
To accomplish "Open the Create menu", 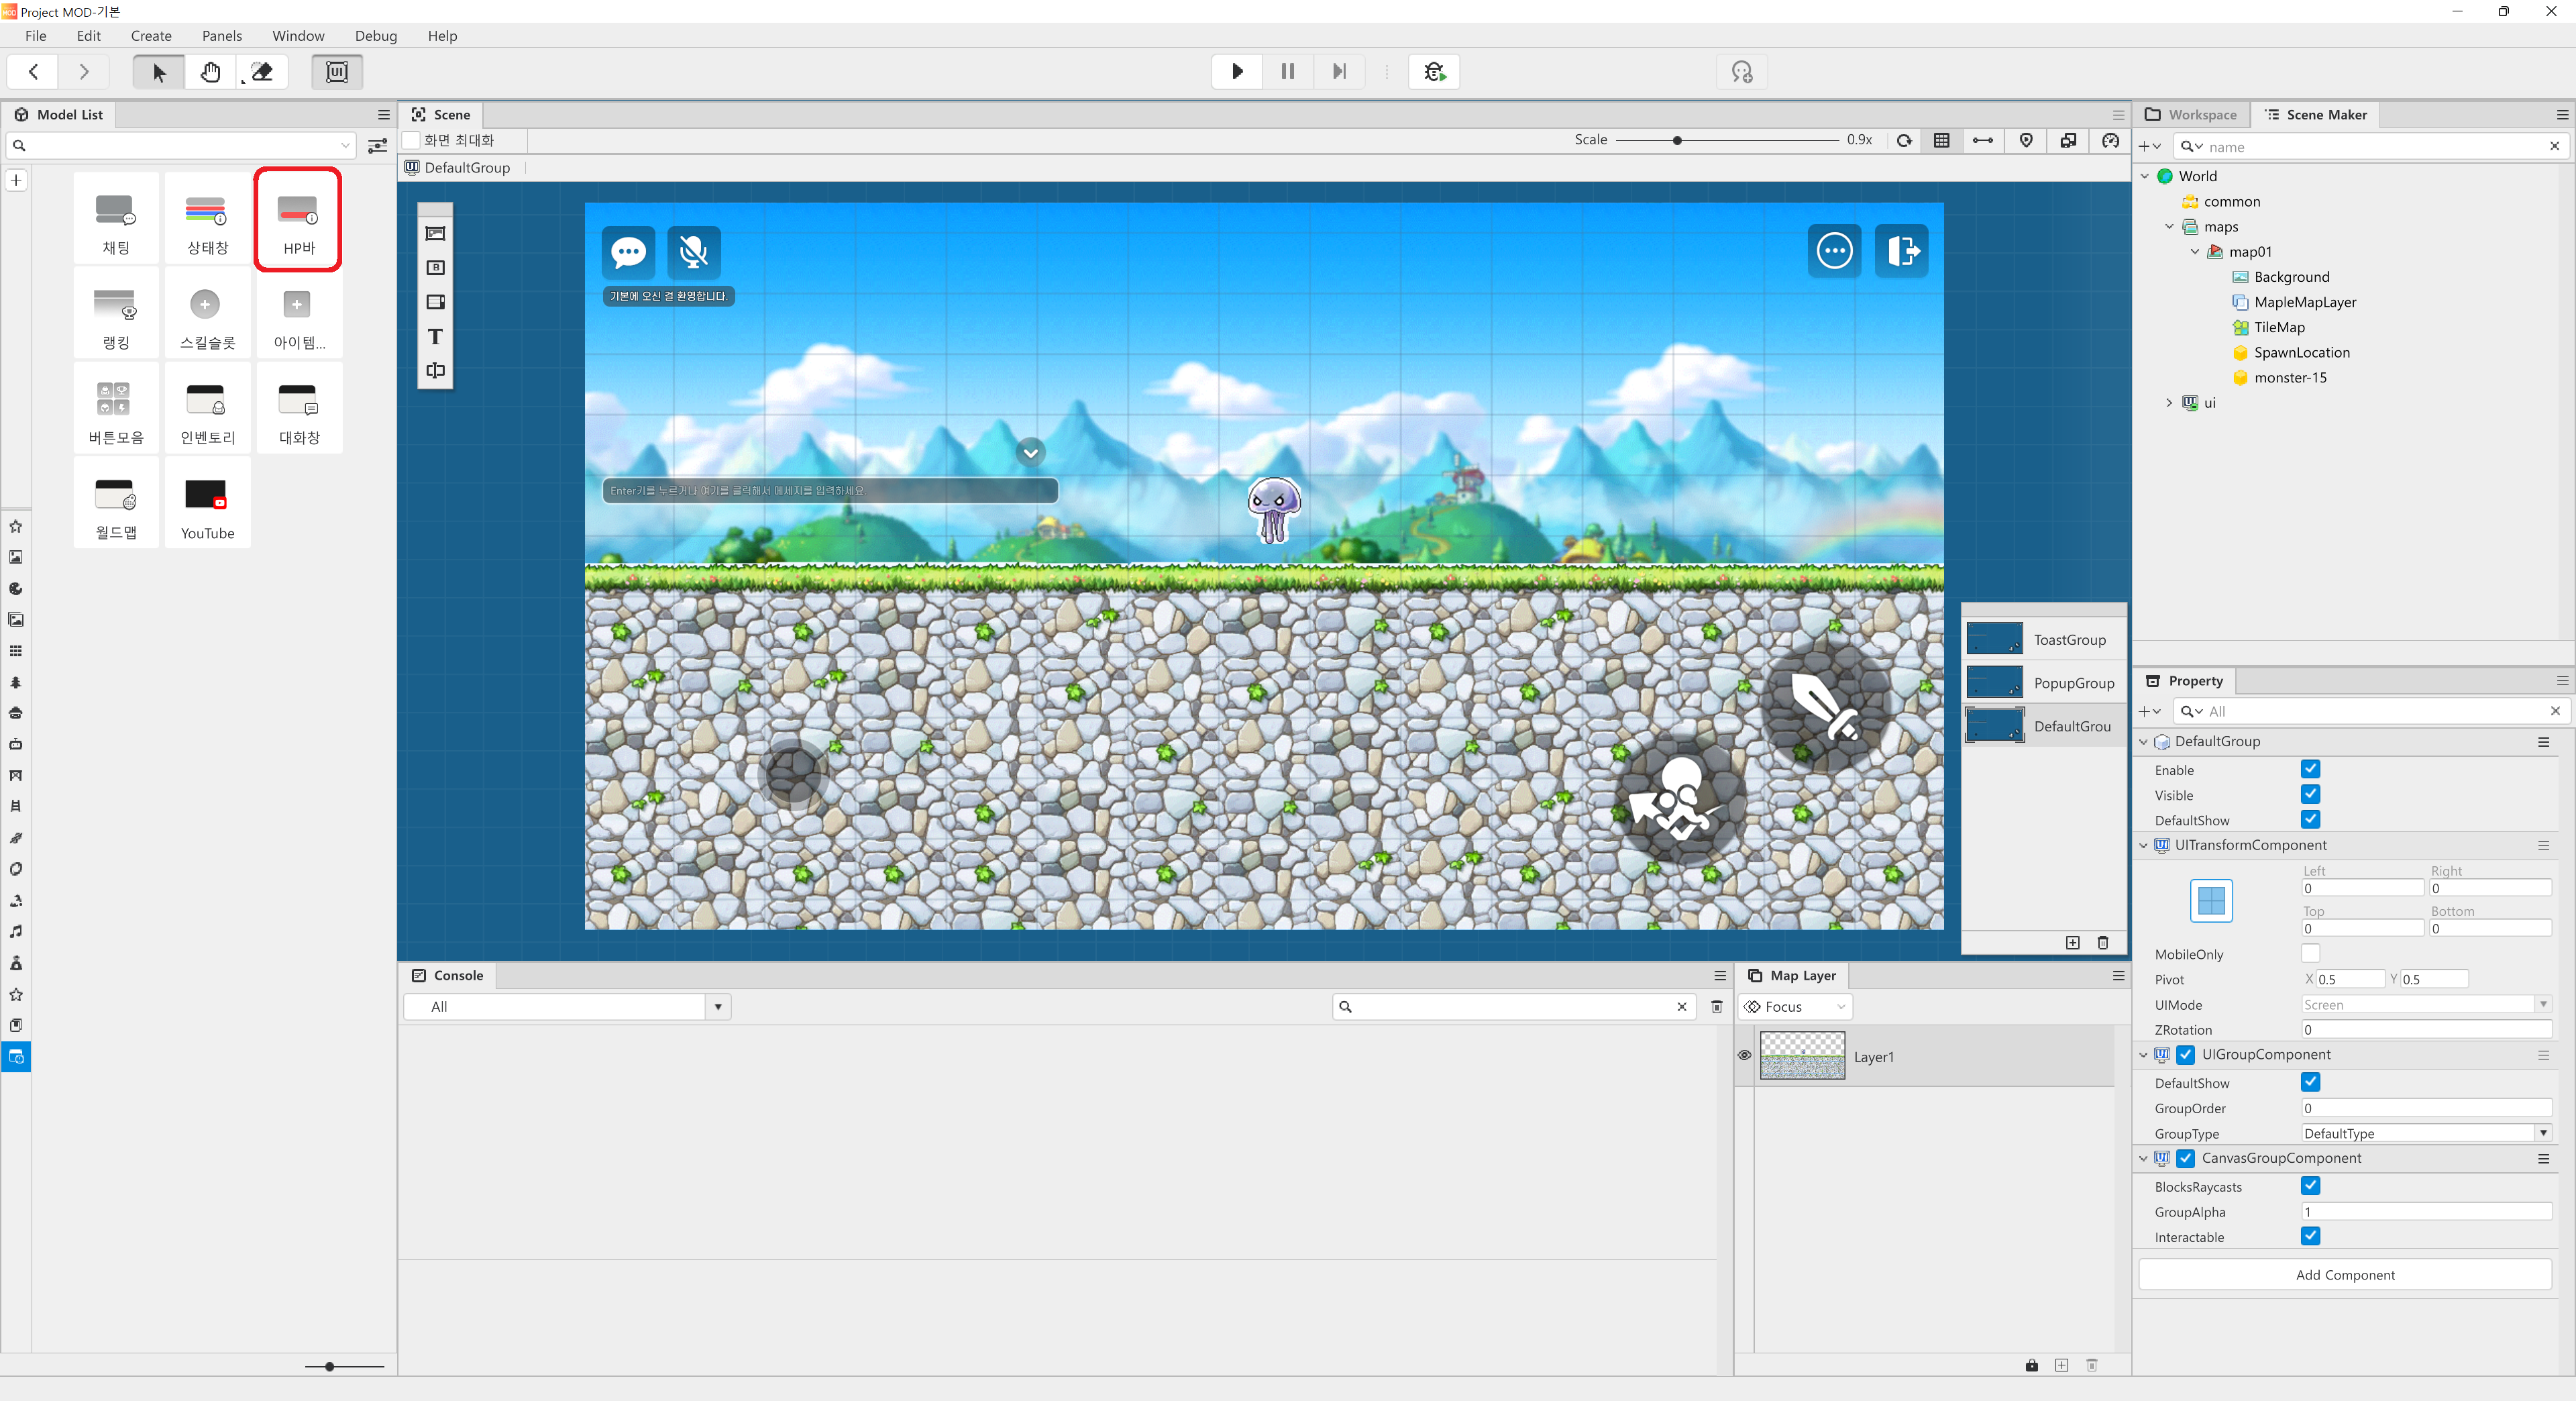I will tap(151, 36).
